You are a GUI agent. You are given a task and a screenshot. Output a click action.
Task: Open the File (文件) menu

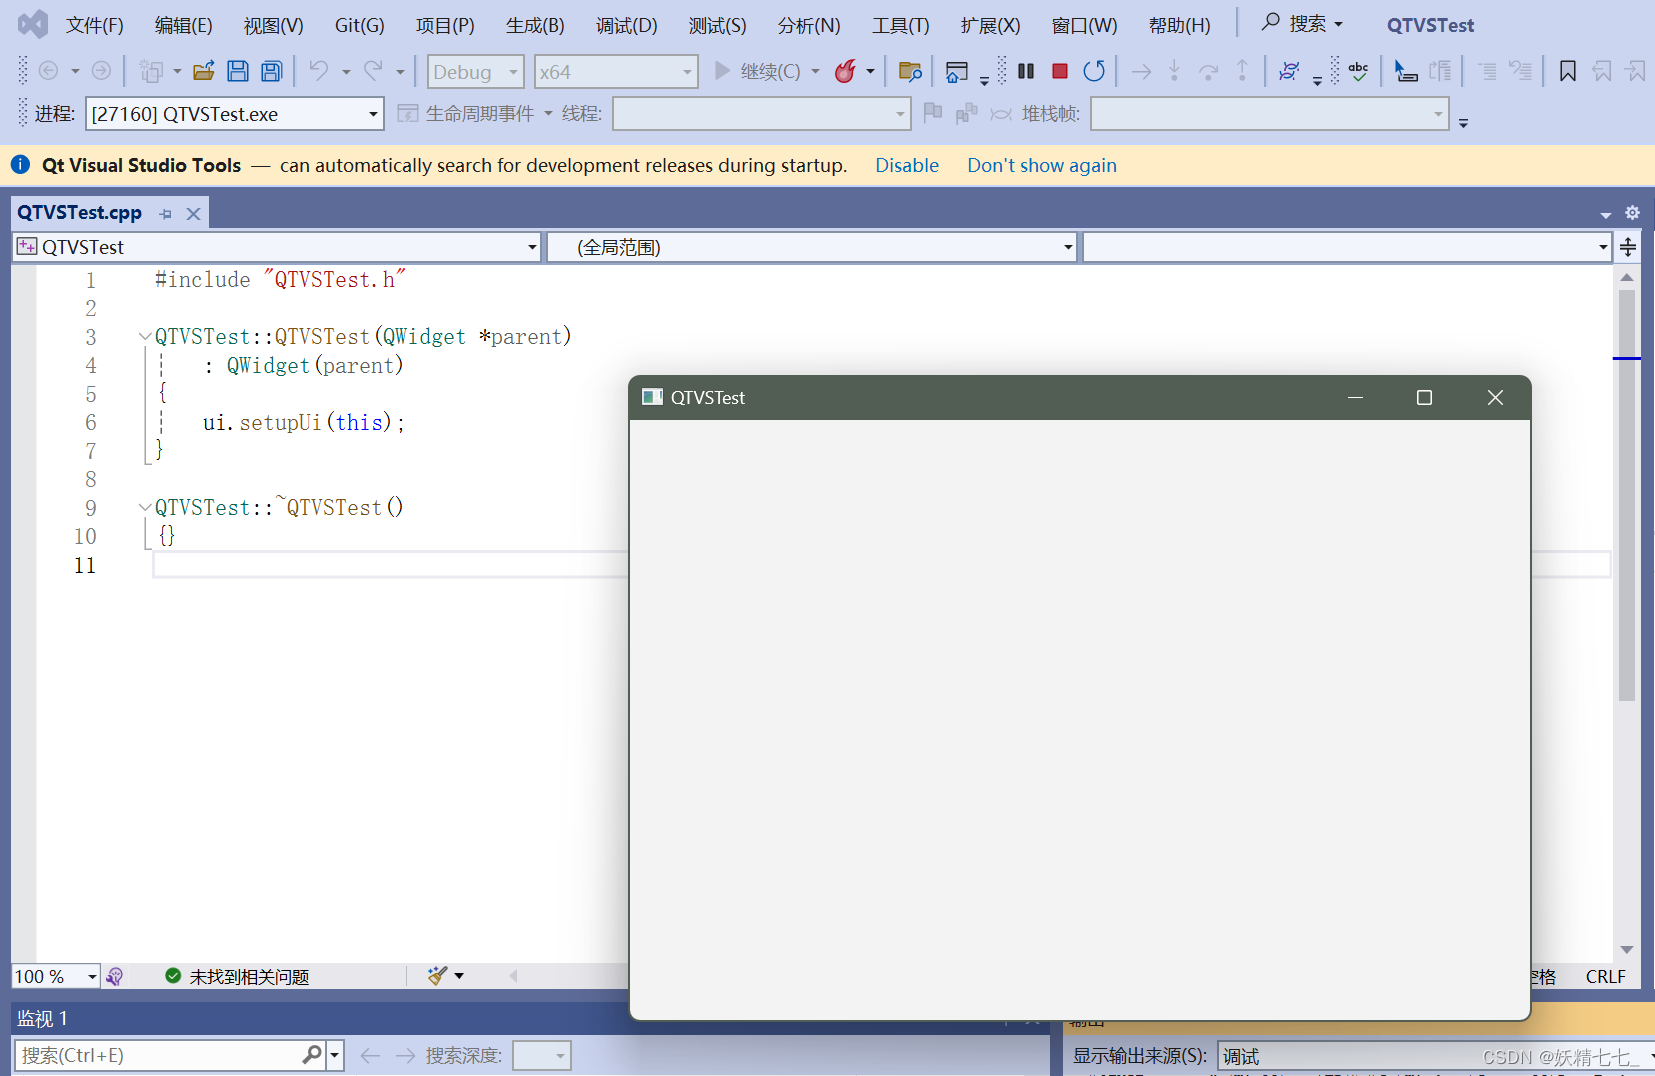click(x=95, y=25)
